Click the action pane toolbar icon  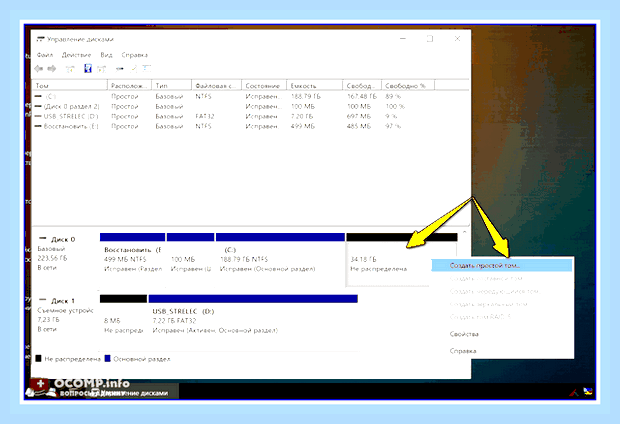click(x=102, y=69)
